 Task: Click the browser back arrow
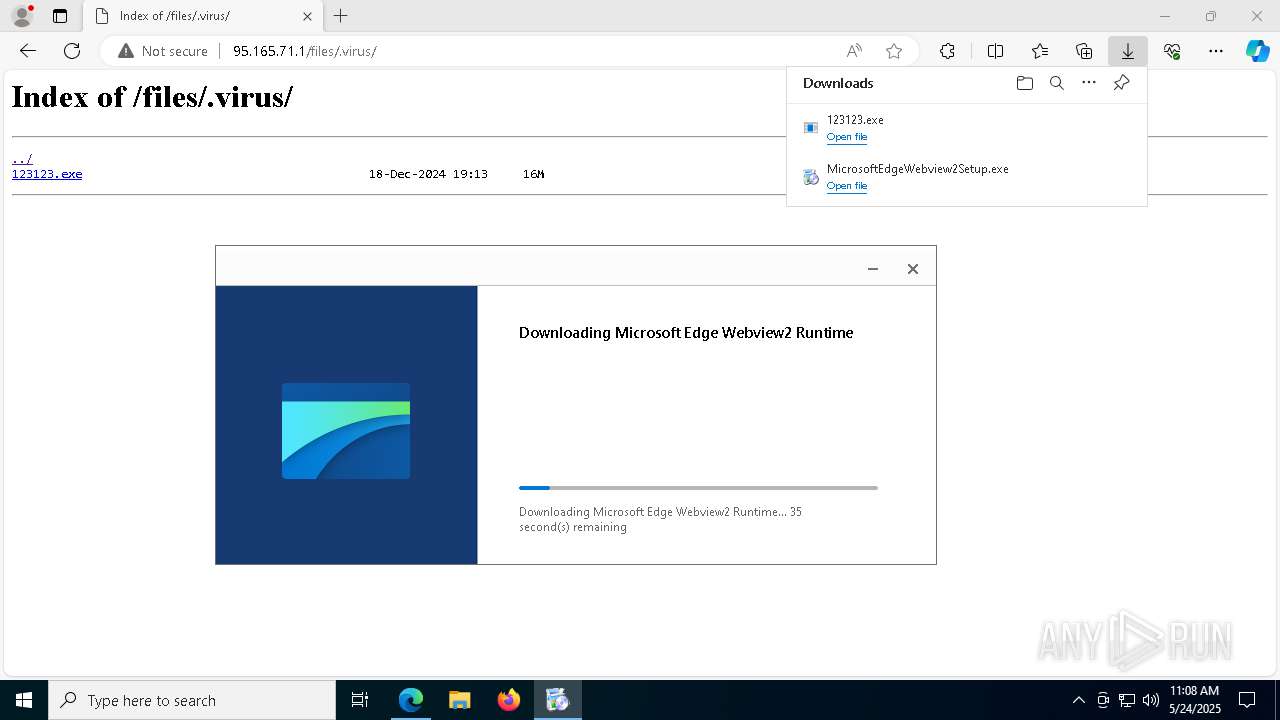pyautogui.click(x=28, y=51)
